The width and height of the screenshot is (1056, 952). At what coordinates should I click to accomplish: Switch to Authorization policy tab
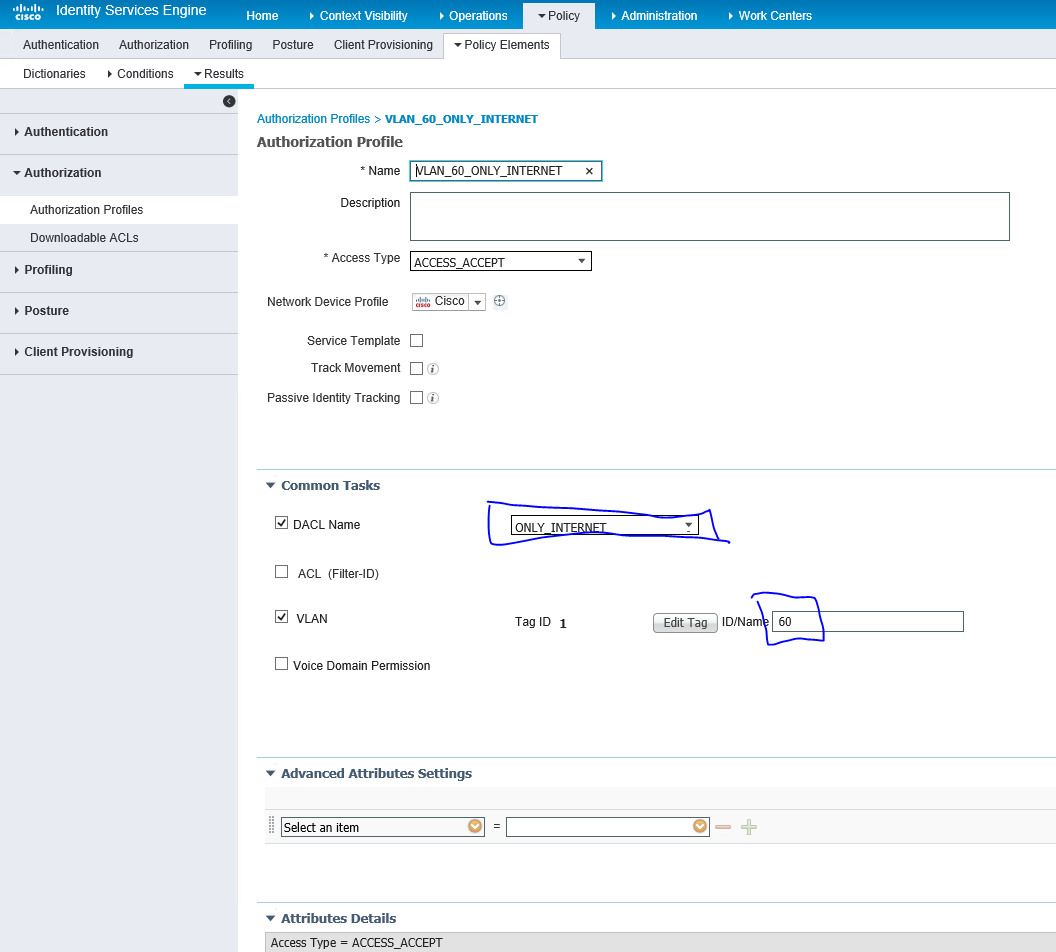154,45
